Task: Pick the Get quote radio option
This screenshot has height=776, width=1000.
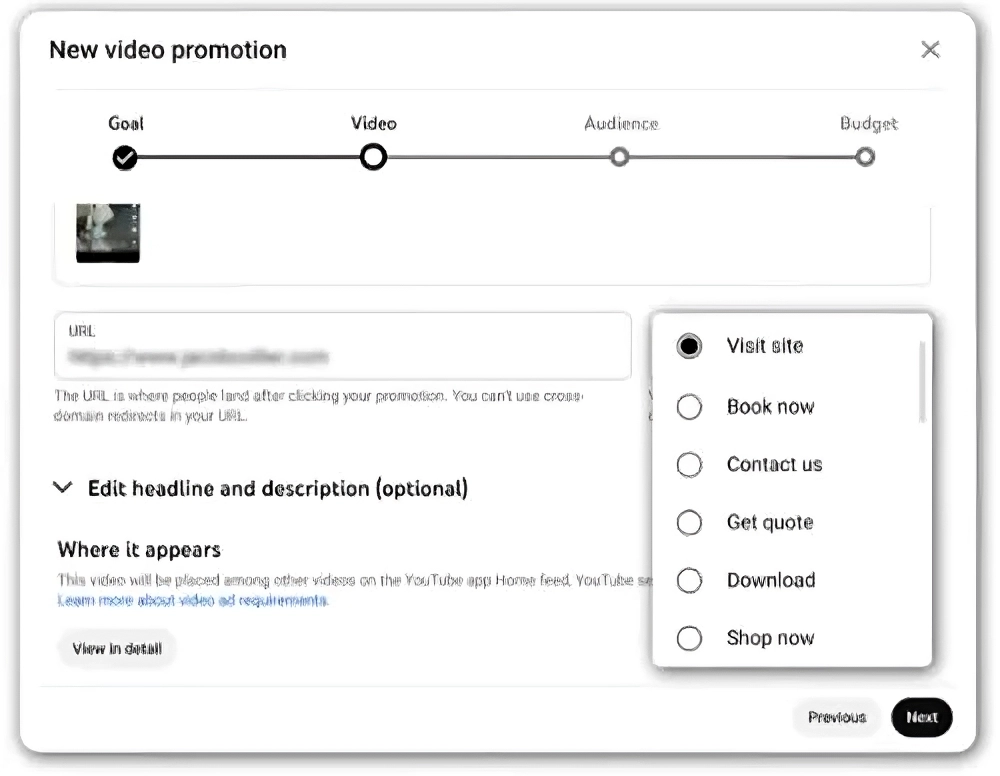Action: (689, 523)
